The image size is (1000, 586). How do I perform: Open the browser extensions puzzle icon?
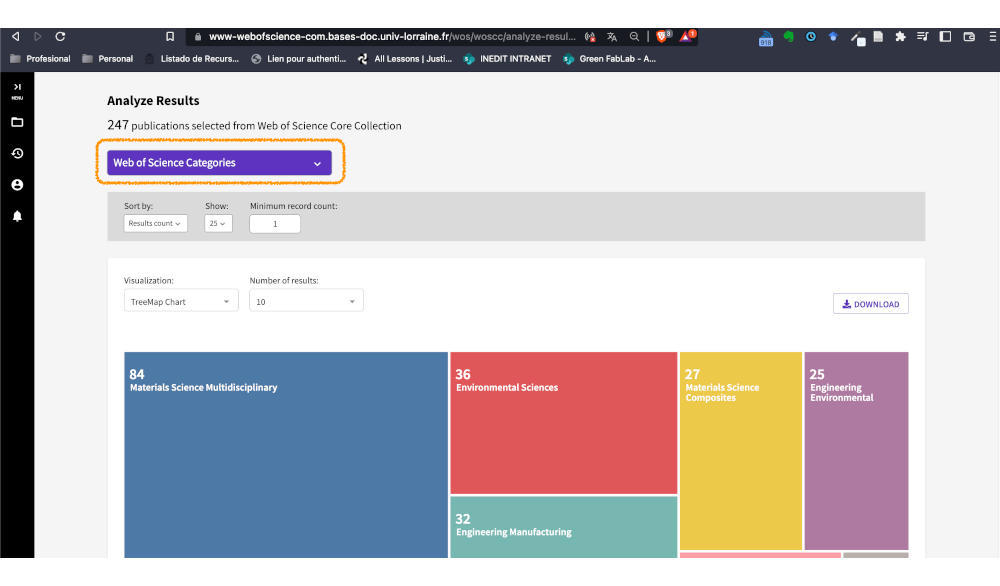pyautogui.click(x=900, y=37)
